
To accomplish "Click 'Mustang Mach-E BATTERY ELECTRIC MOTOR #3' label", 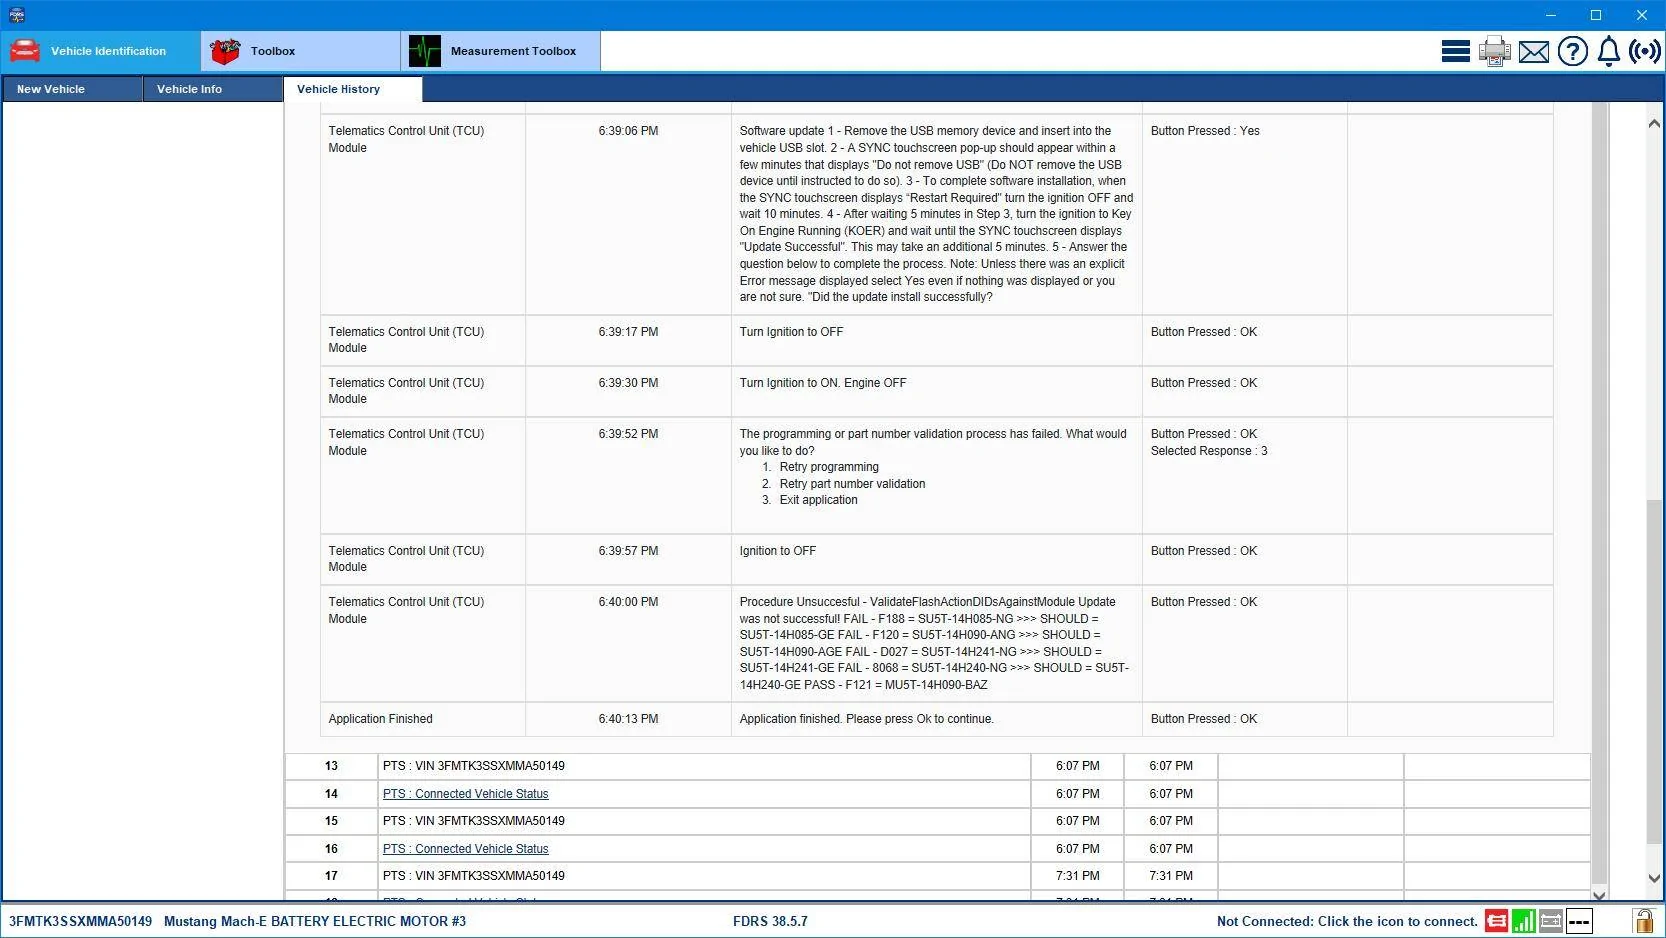I will [x=315, y=921].
